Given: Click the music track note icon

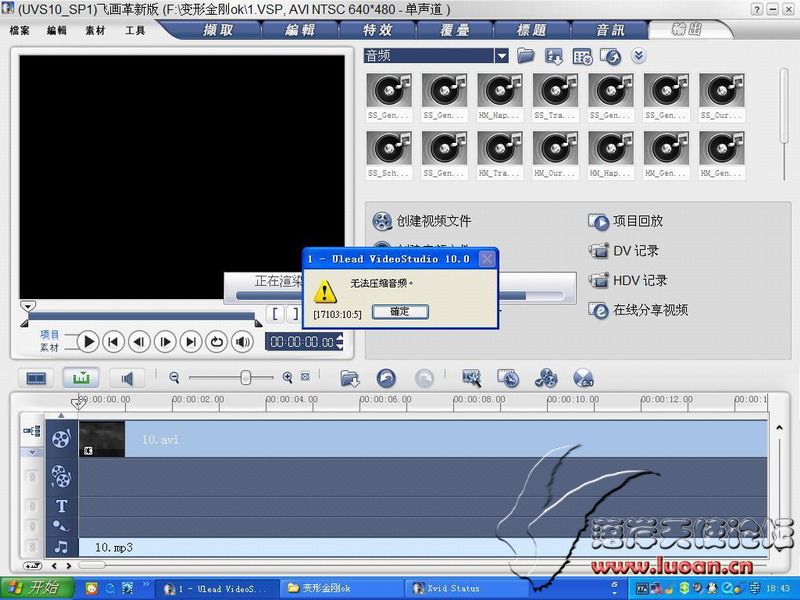Looking at the screenshot, I should [61, 547].
